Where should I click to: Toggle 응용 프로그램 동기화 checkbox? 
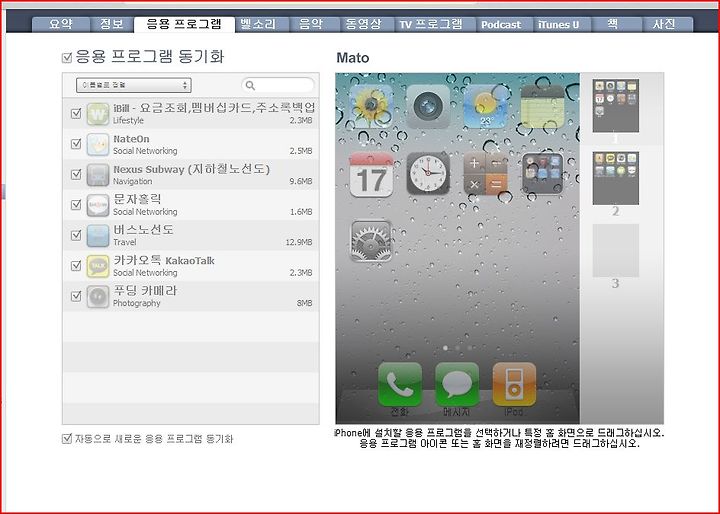(x=67, y=58)
